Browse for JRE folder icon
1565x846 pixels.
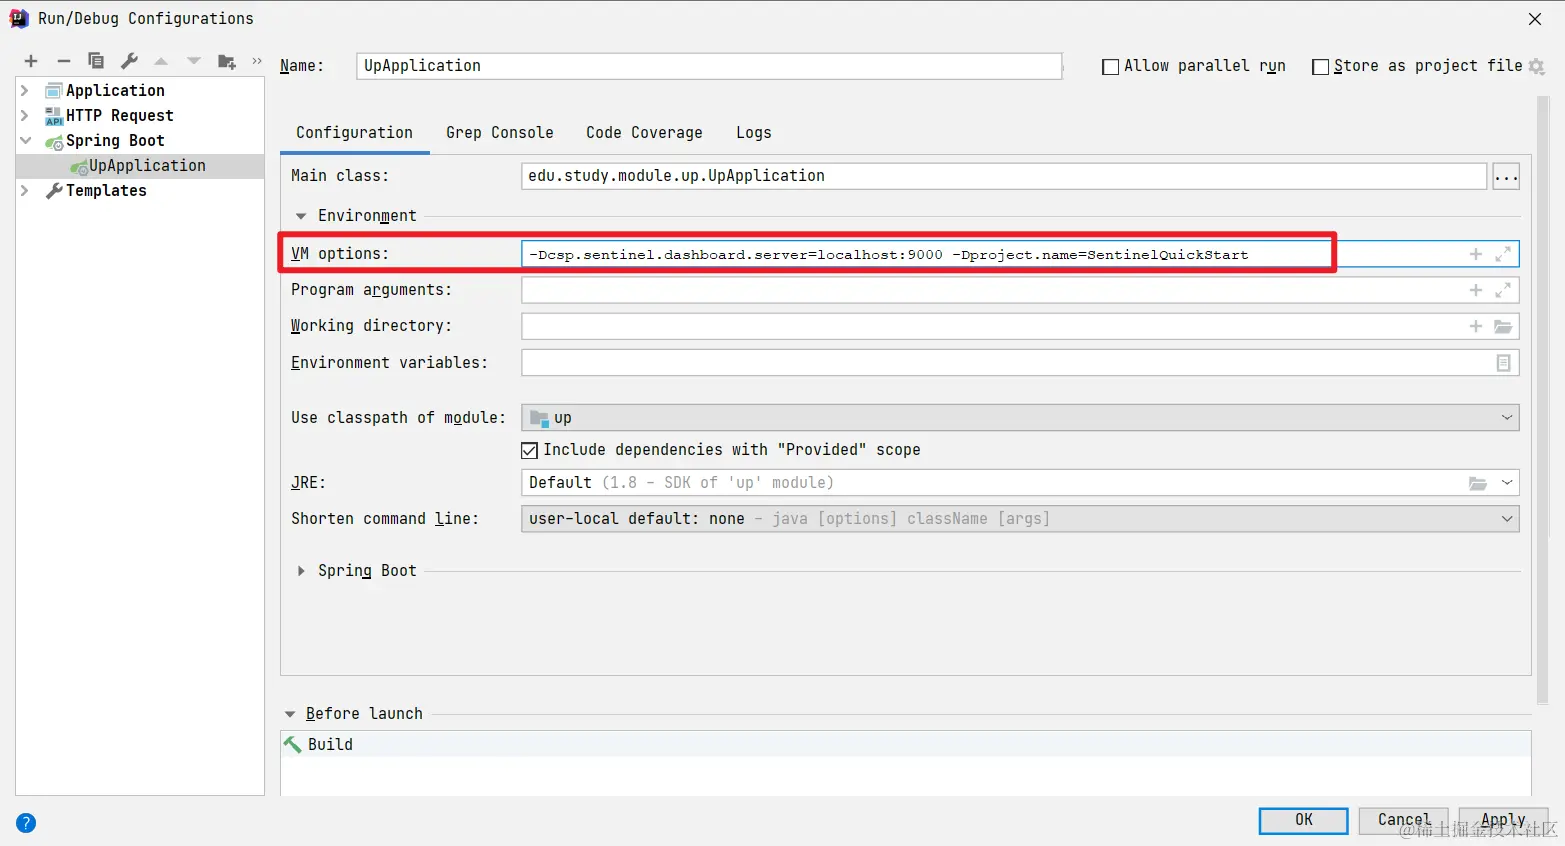point(1477,483)
